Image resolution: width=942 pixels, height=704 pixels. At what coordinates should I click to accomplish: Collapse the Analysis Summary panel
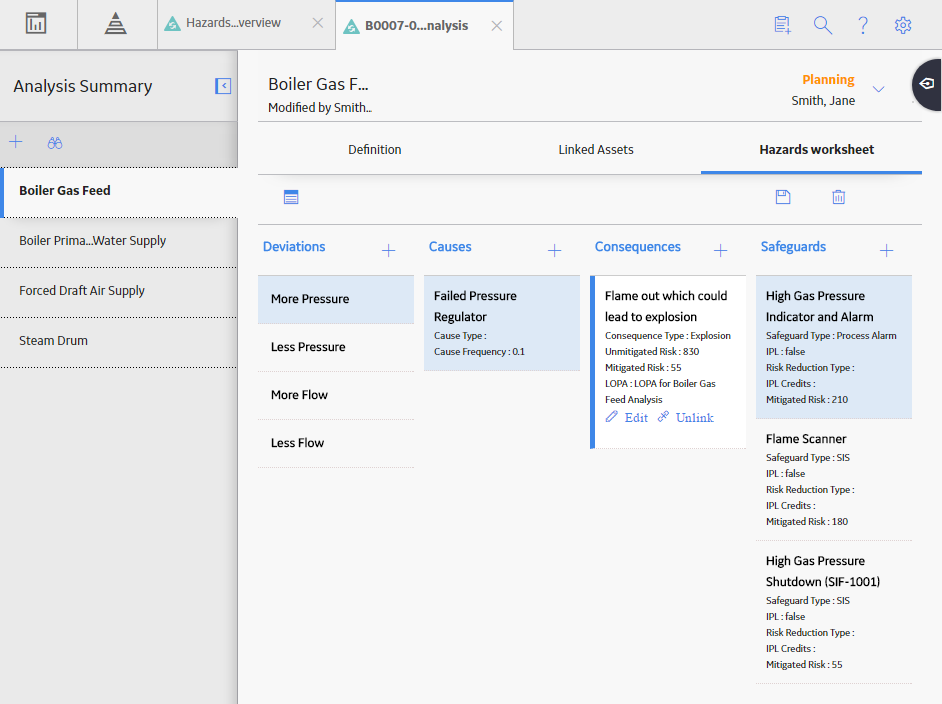coord(223,86)
